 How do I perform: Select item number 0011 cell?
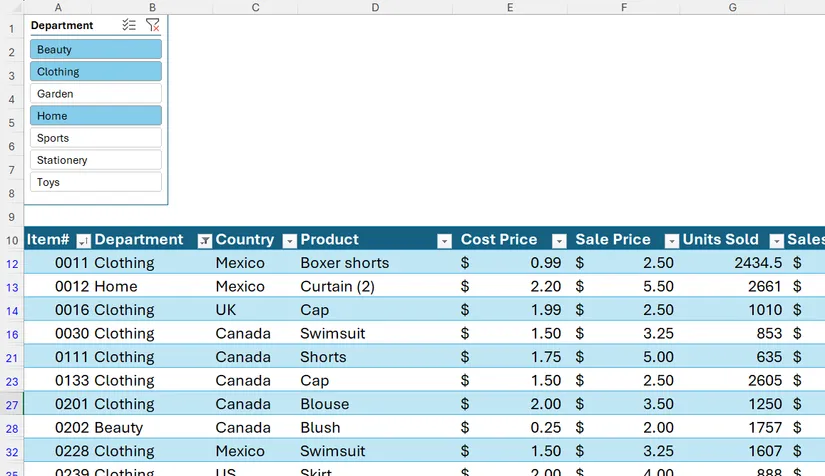[x=58, y=262]
